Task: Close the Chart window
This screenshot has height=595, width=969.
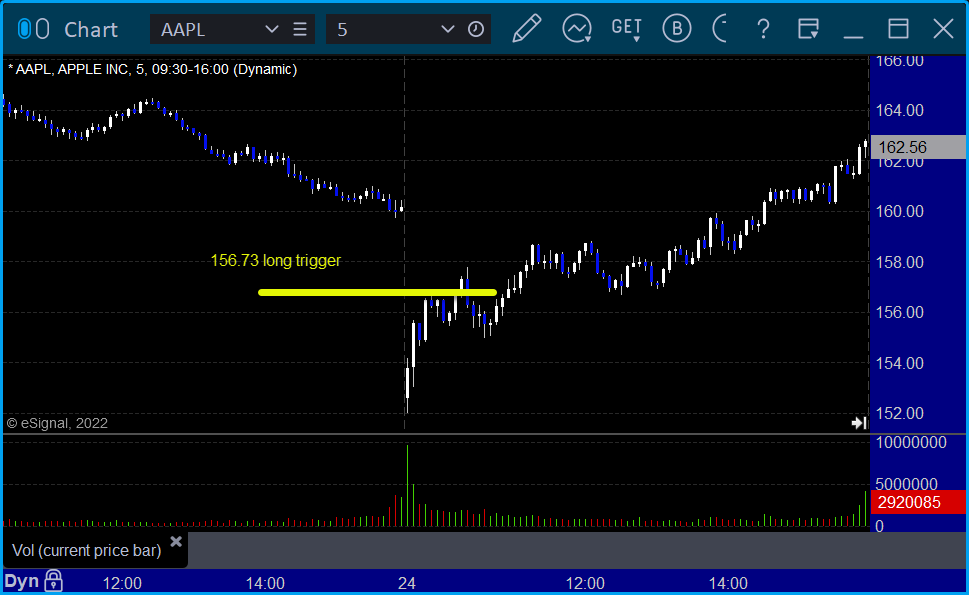Action: pyautogui.click(x=943, y=29)
